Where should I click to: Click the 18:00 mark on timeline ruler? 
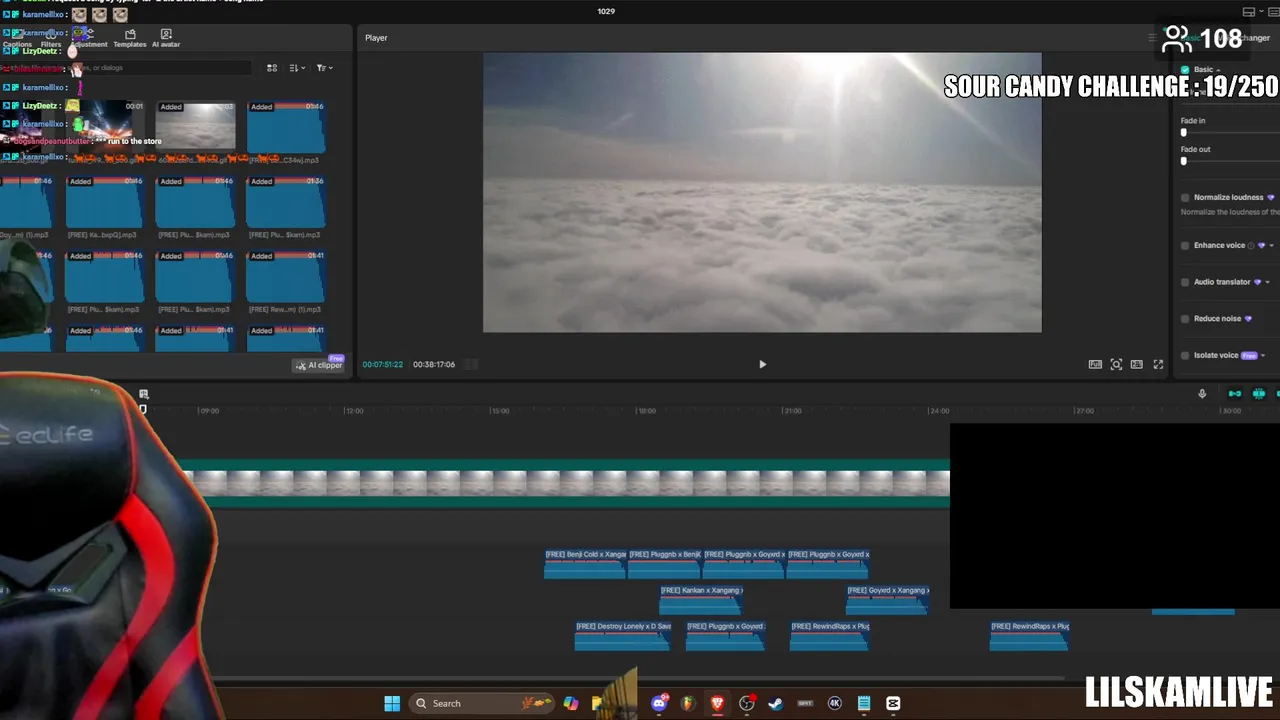click(646, 410)
